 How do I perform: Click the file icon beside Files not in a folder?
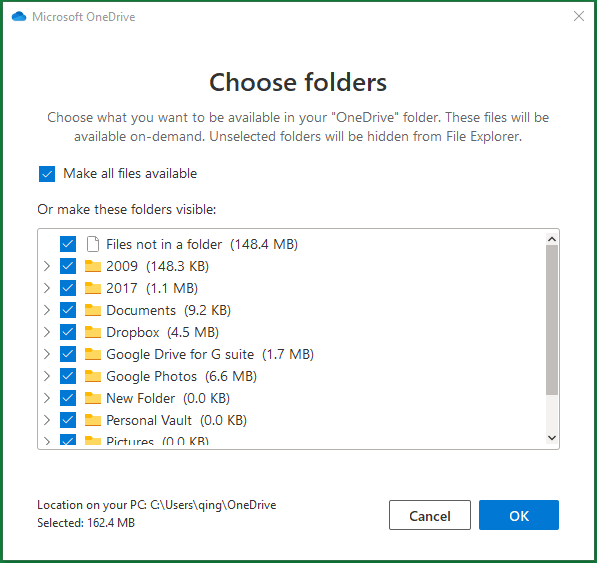pyautogui.click(x=93, y=244)
